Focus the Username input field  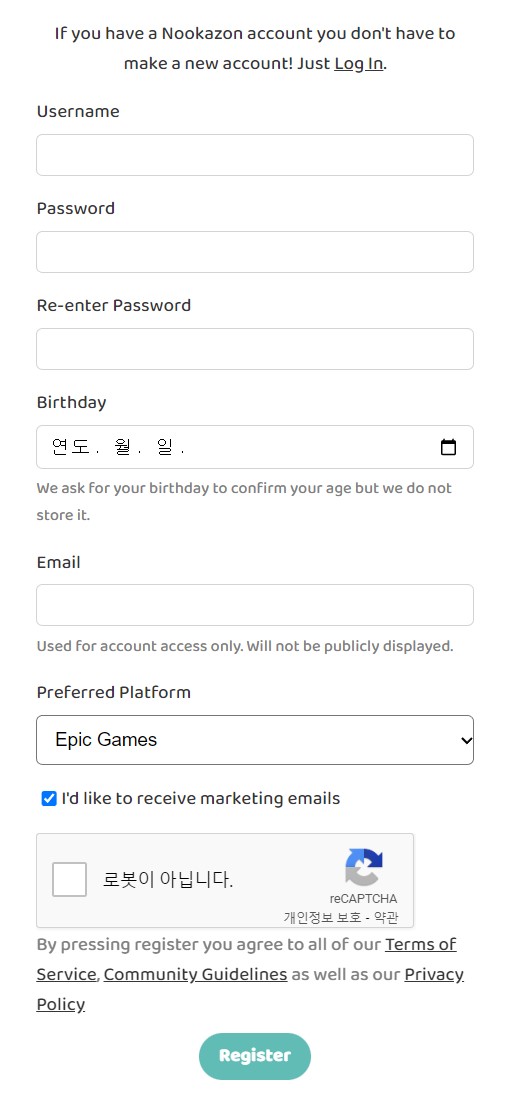click(x=255, y=155)
